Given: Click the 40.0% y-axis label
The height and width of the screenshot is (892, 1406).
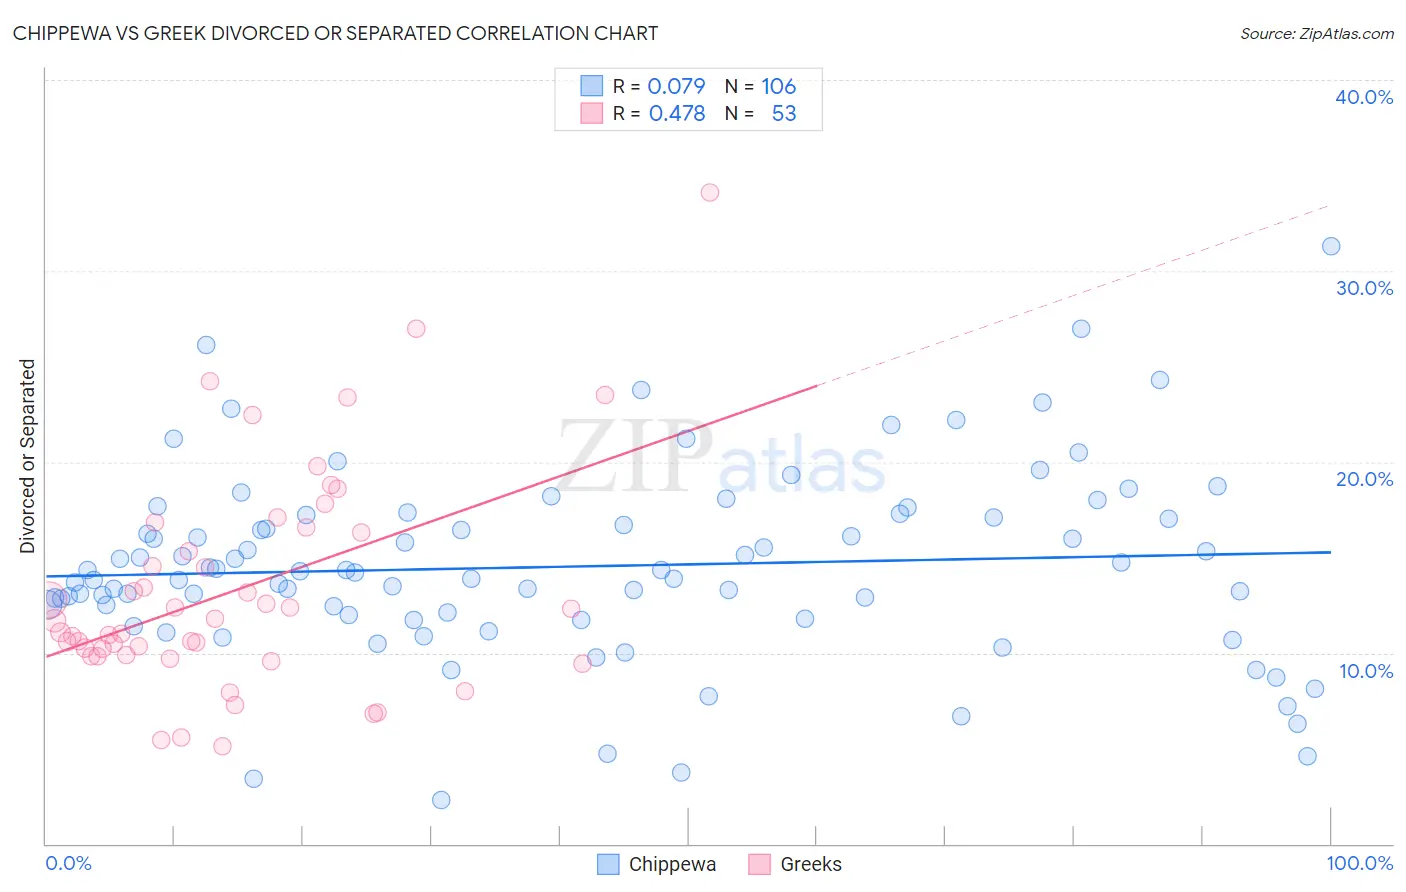Looking at the screenshot, I should pyautogui.click(x=1364, y=97).
